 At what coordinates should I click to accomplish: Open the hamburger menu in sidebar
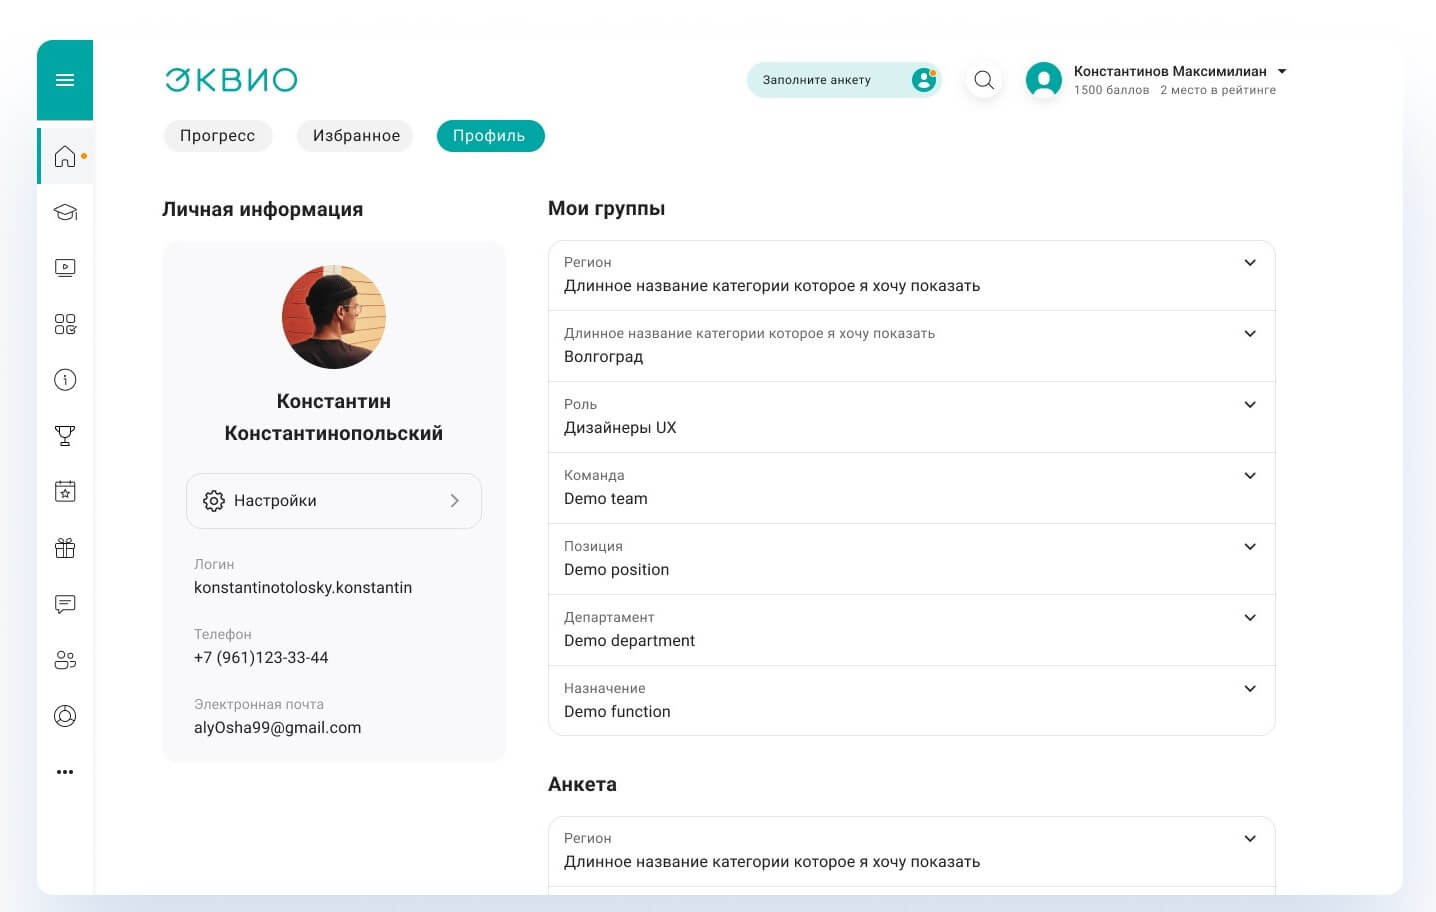click(x=65, y=80)
